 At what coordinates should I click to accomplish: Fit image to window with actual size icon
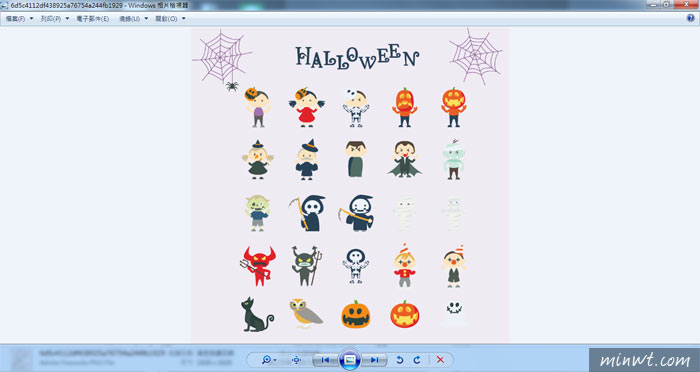click(x=296, y=360)
